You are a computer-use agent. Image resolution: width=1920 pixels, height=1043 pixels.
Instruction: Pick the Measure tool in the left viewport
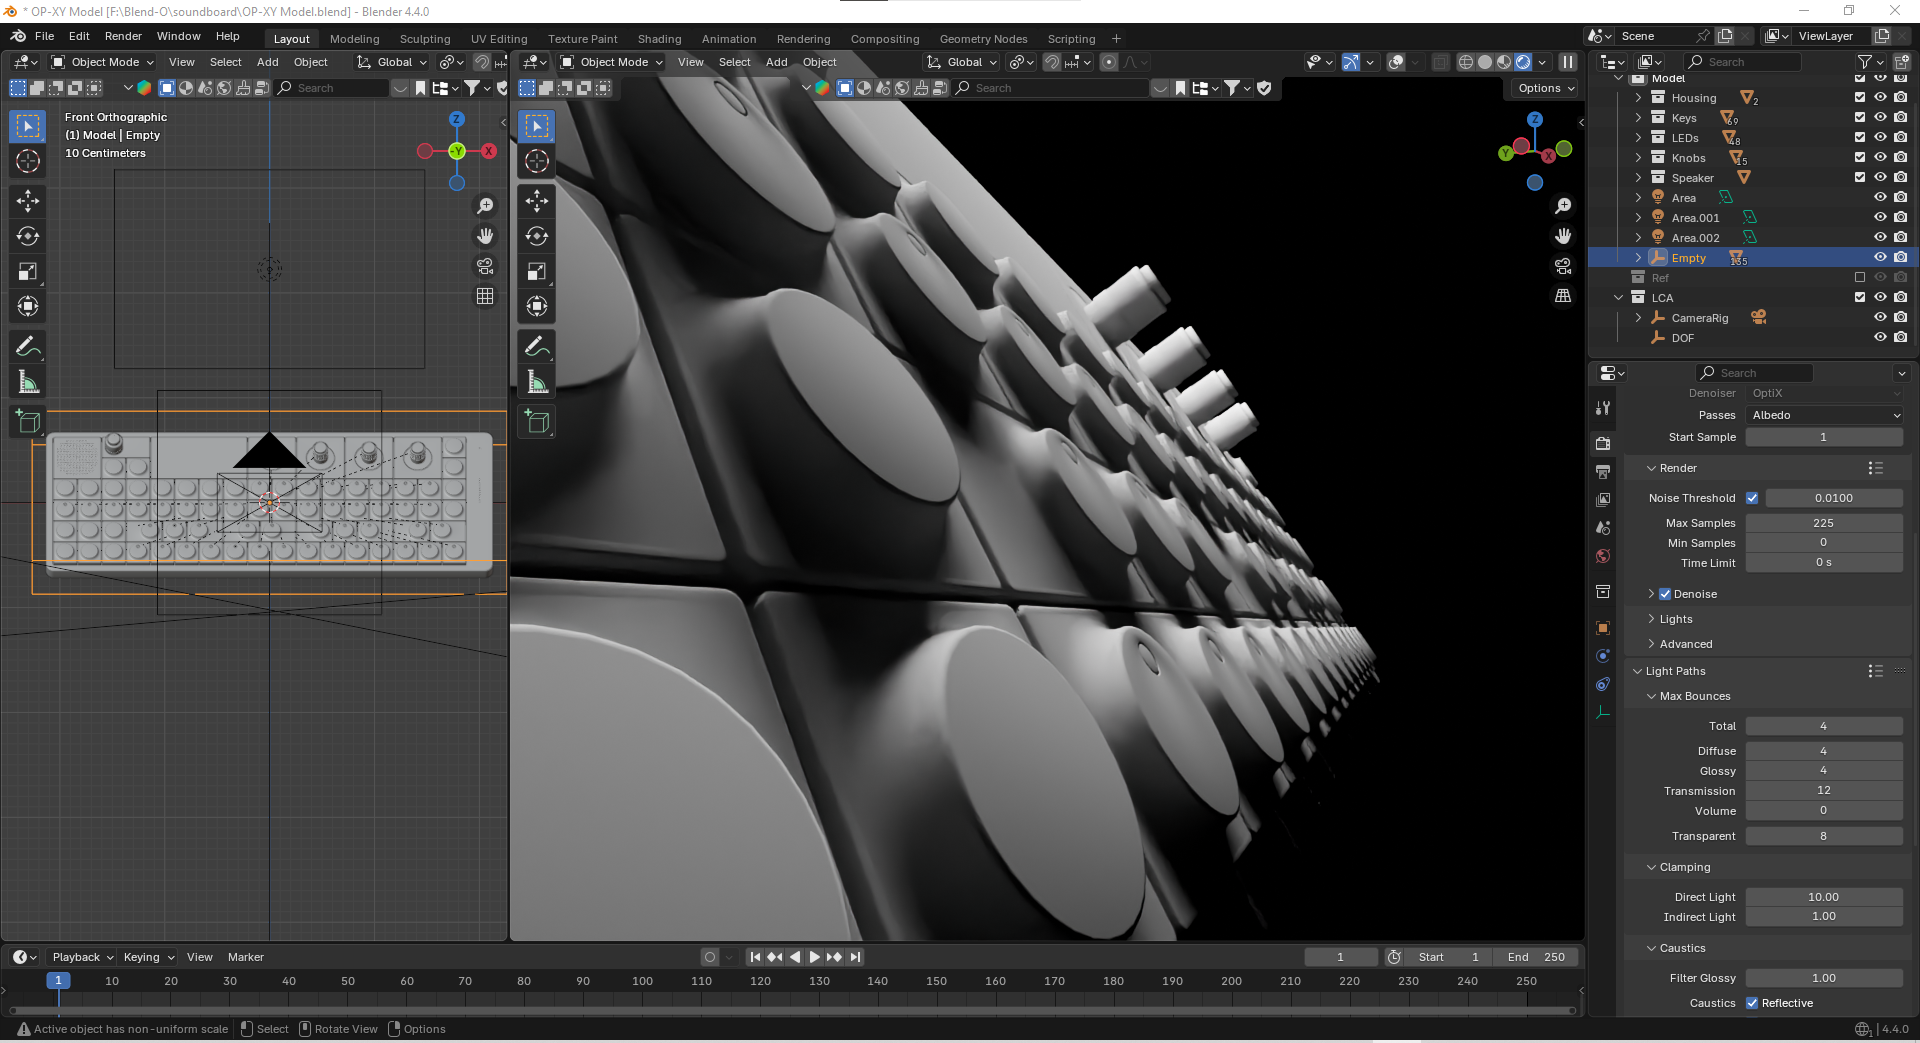pyautogui.click(x=28, y=382)
